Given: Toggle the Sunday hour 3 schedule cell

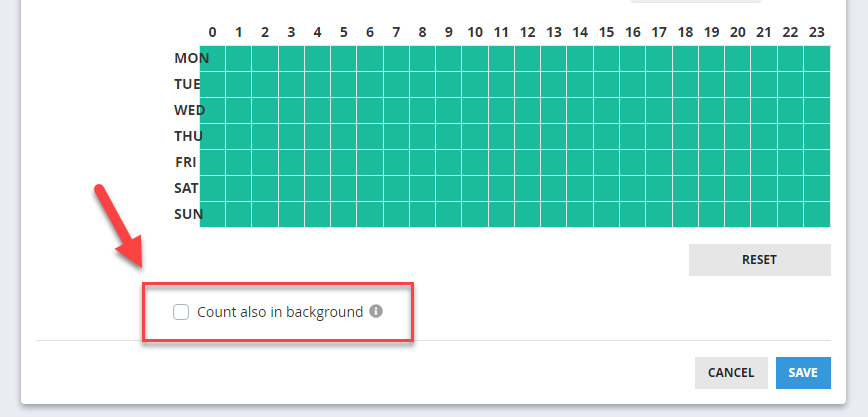Looking at the screenshot, I should [x=291, y=214].
